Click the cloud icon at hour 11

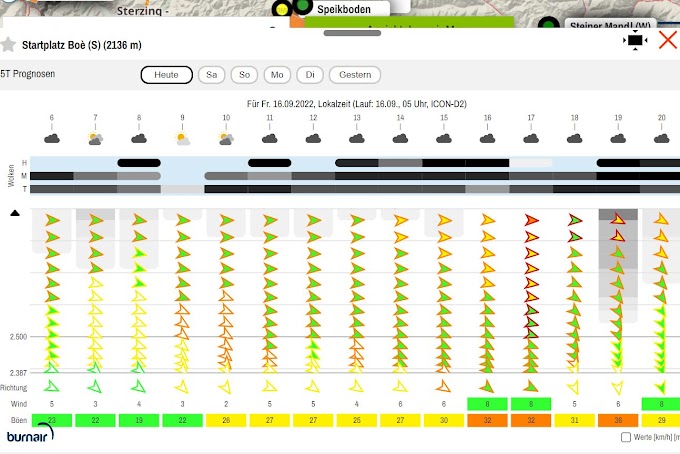coord(270,139)
